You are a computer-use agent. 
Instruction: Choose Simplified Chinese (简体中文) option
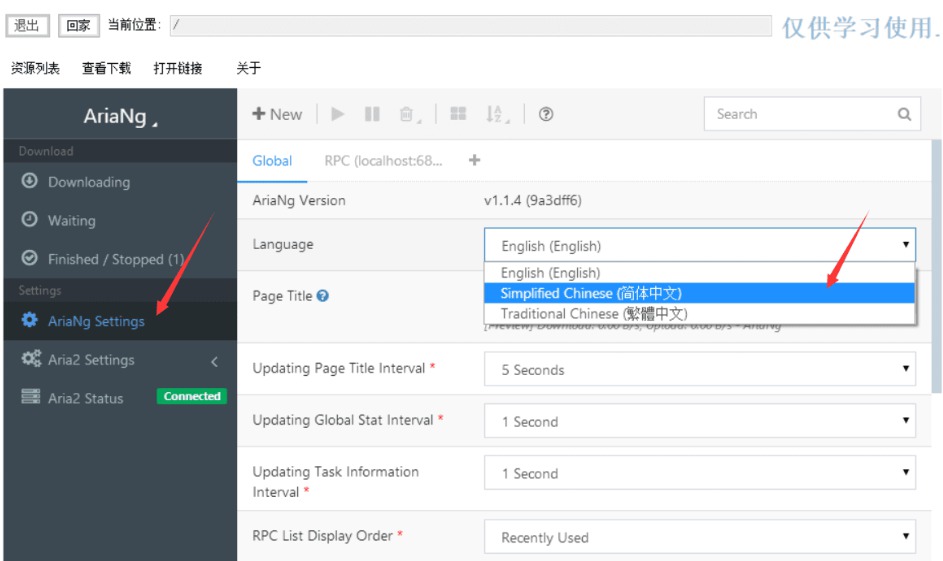tap(699, 293)
